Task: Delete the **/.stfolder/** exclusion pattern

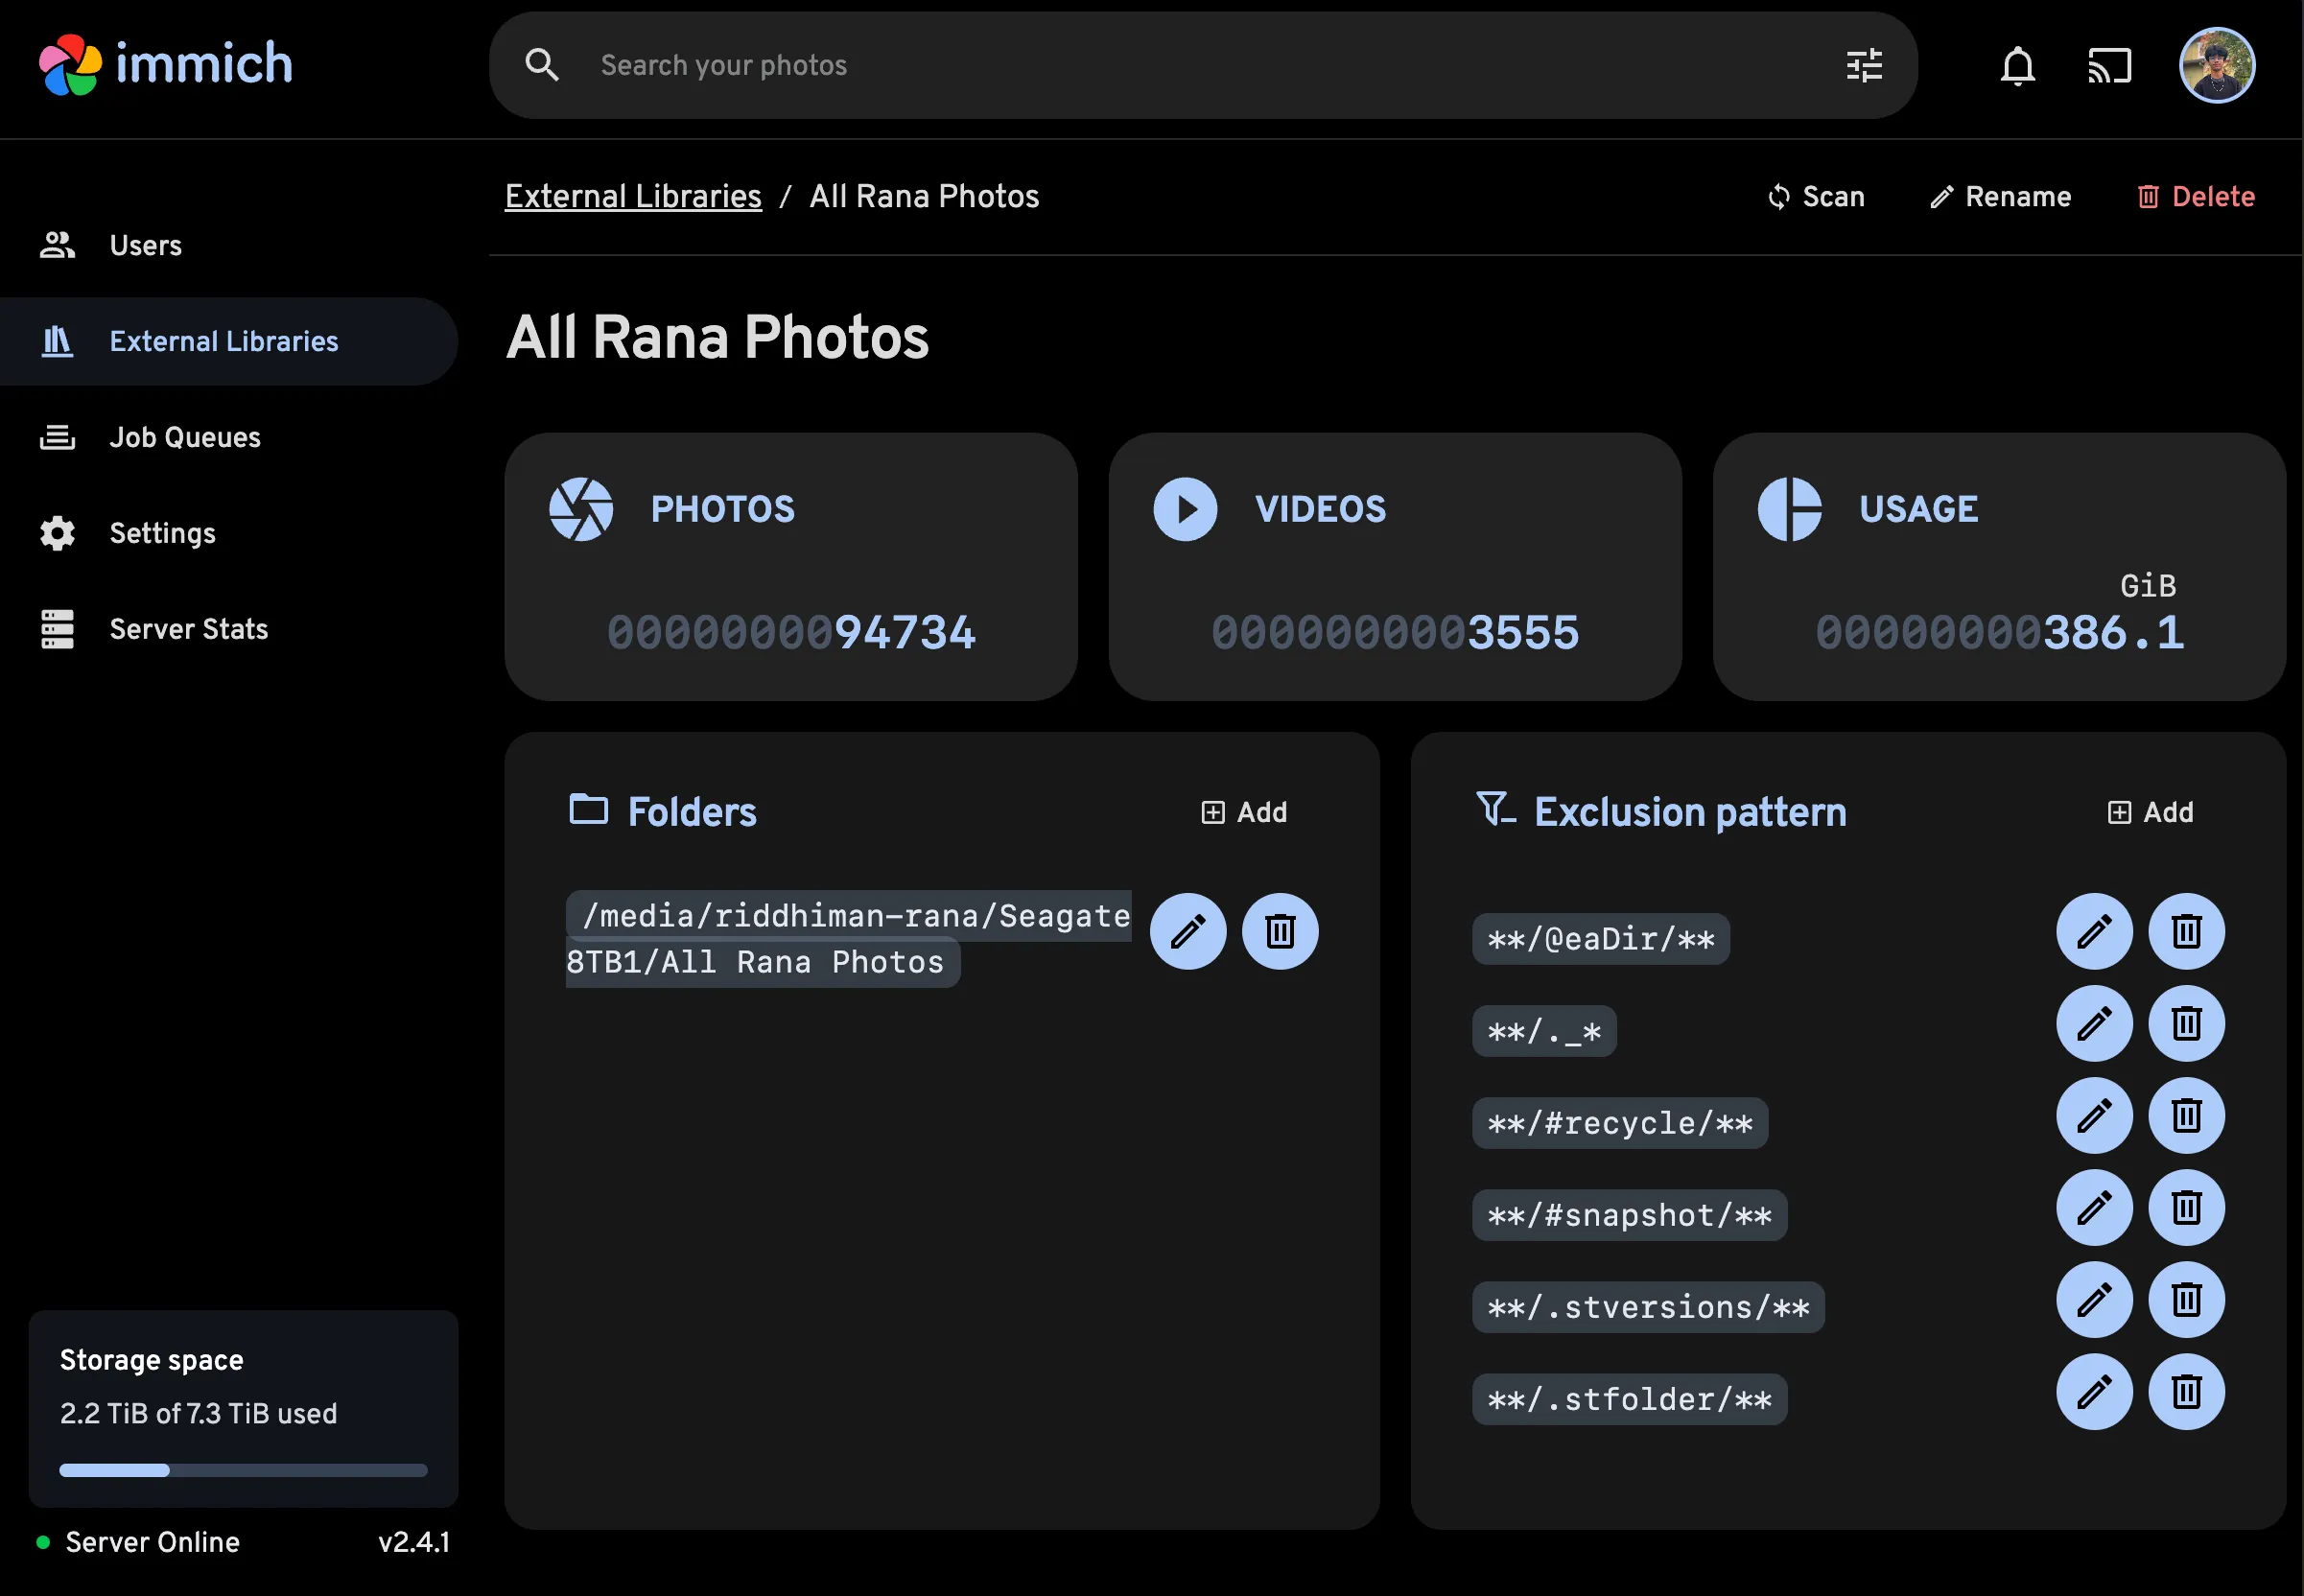Action: coord(2186,1391)
